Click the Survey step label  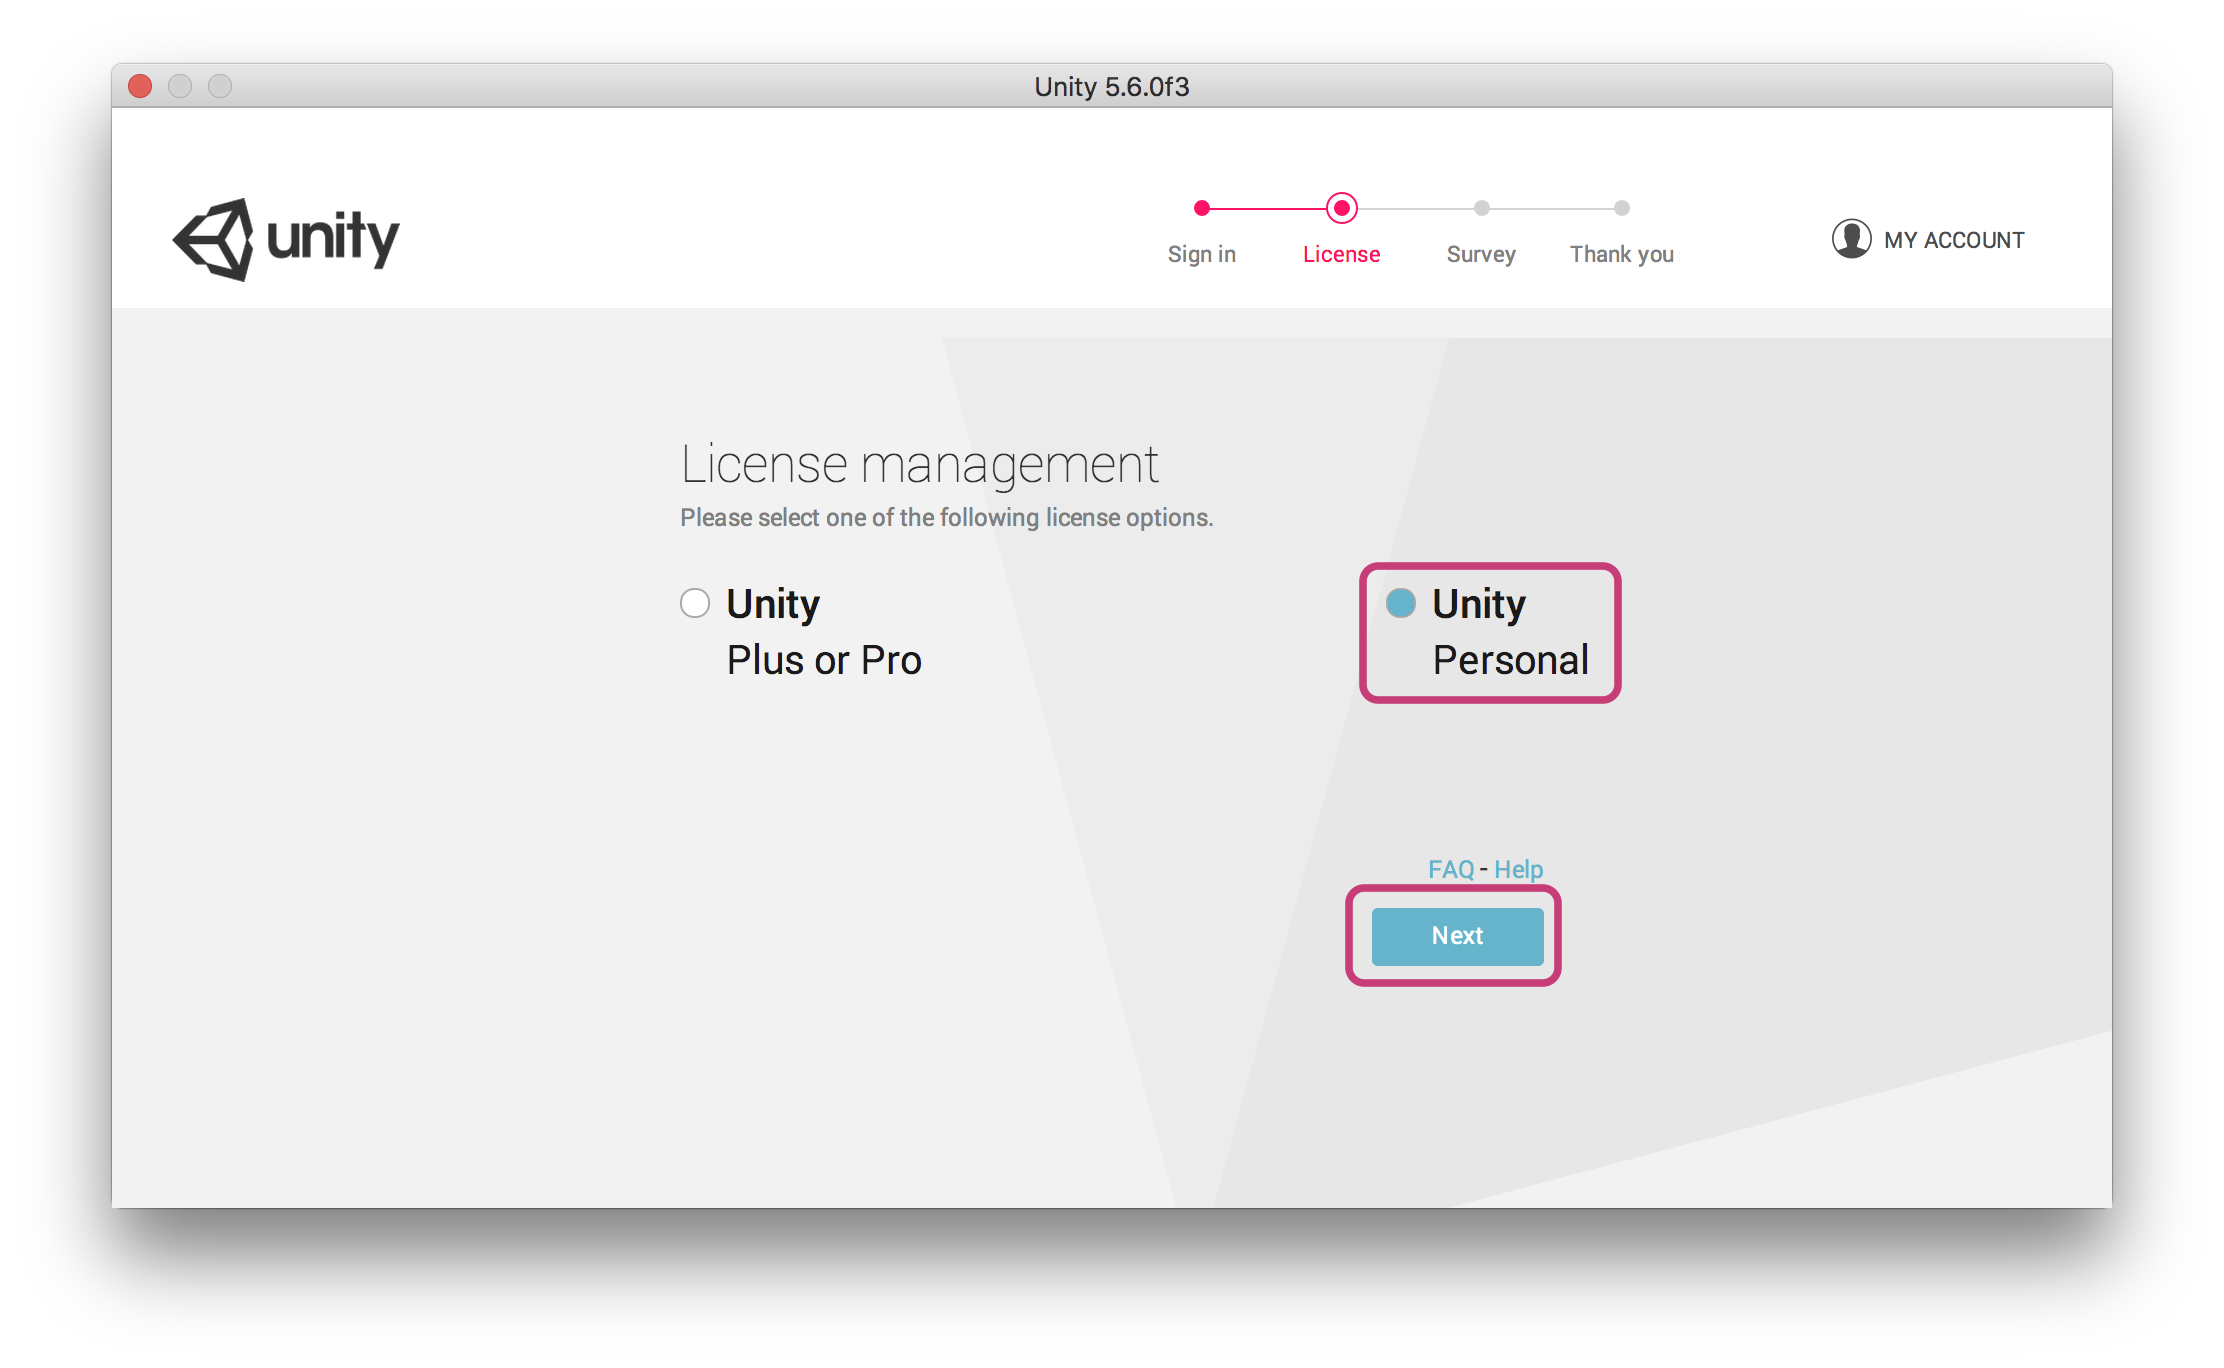point(1481,254)
